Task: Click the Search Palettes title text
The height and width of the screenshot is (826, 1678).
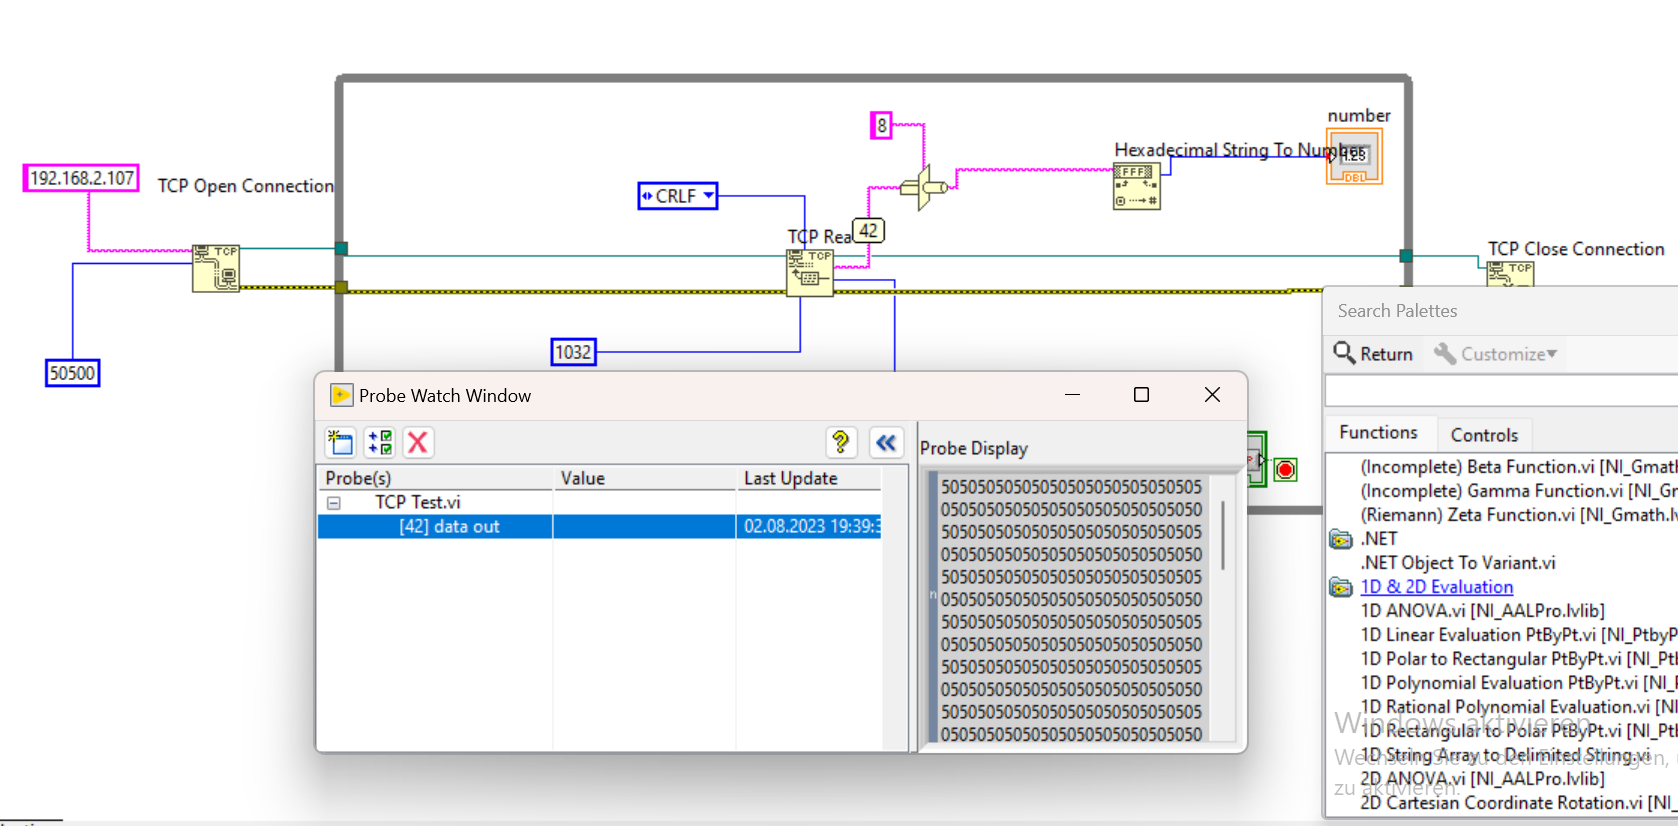Action: [x=1397, y=311]
